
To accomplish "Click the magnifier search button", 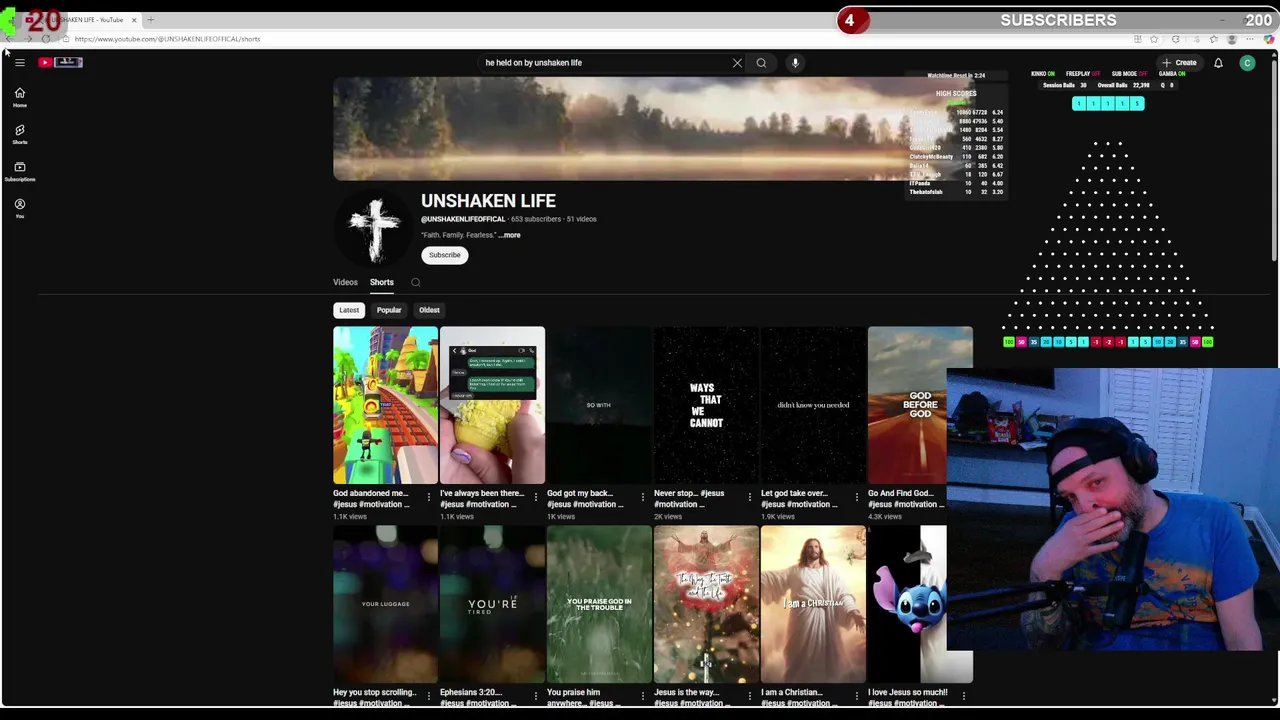I will tap(761, 63).
